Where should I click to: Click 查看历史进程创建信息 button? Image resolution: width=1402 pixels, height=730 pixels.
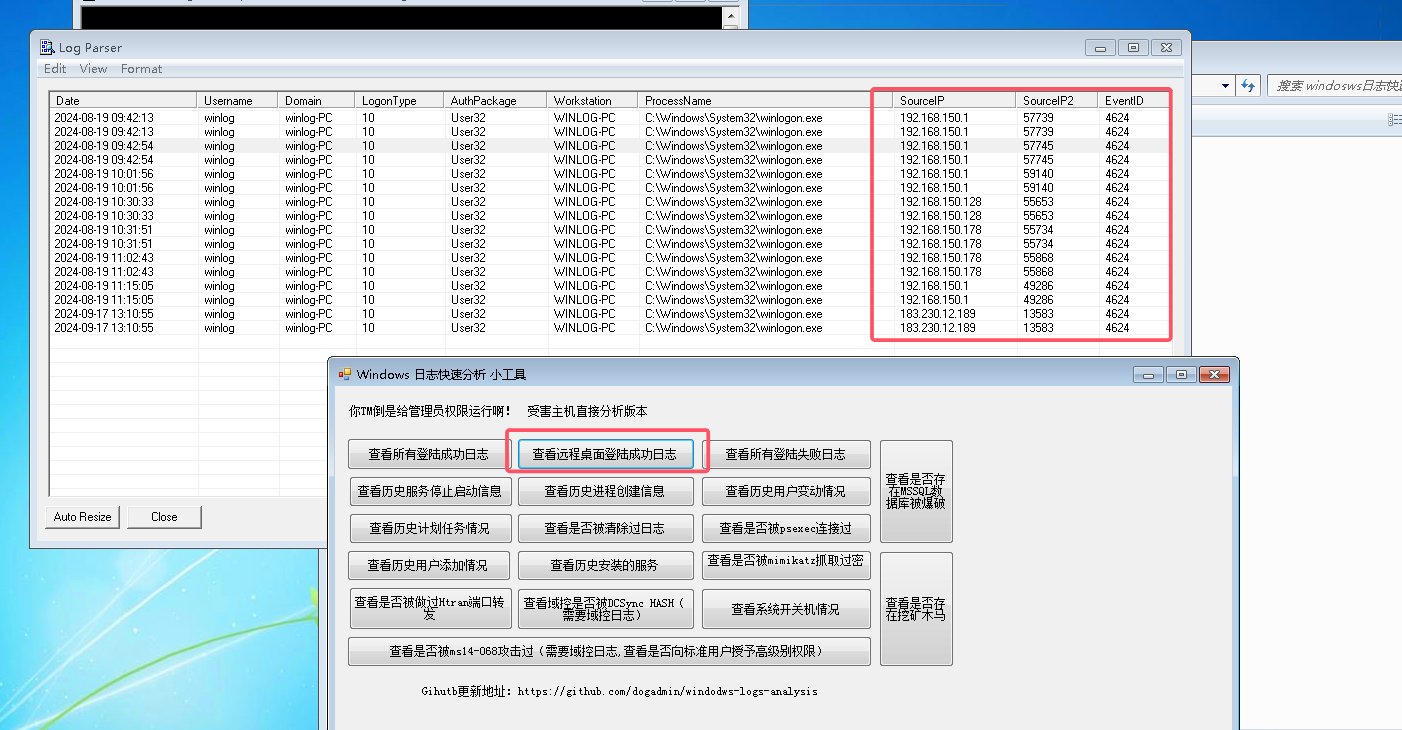pyautogui.click(x=604, y=491)
